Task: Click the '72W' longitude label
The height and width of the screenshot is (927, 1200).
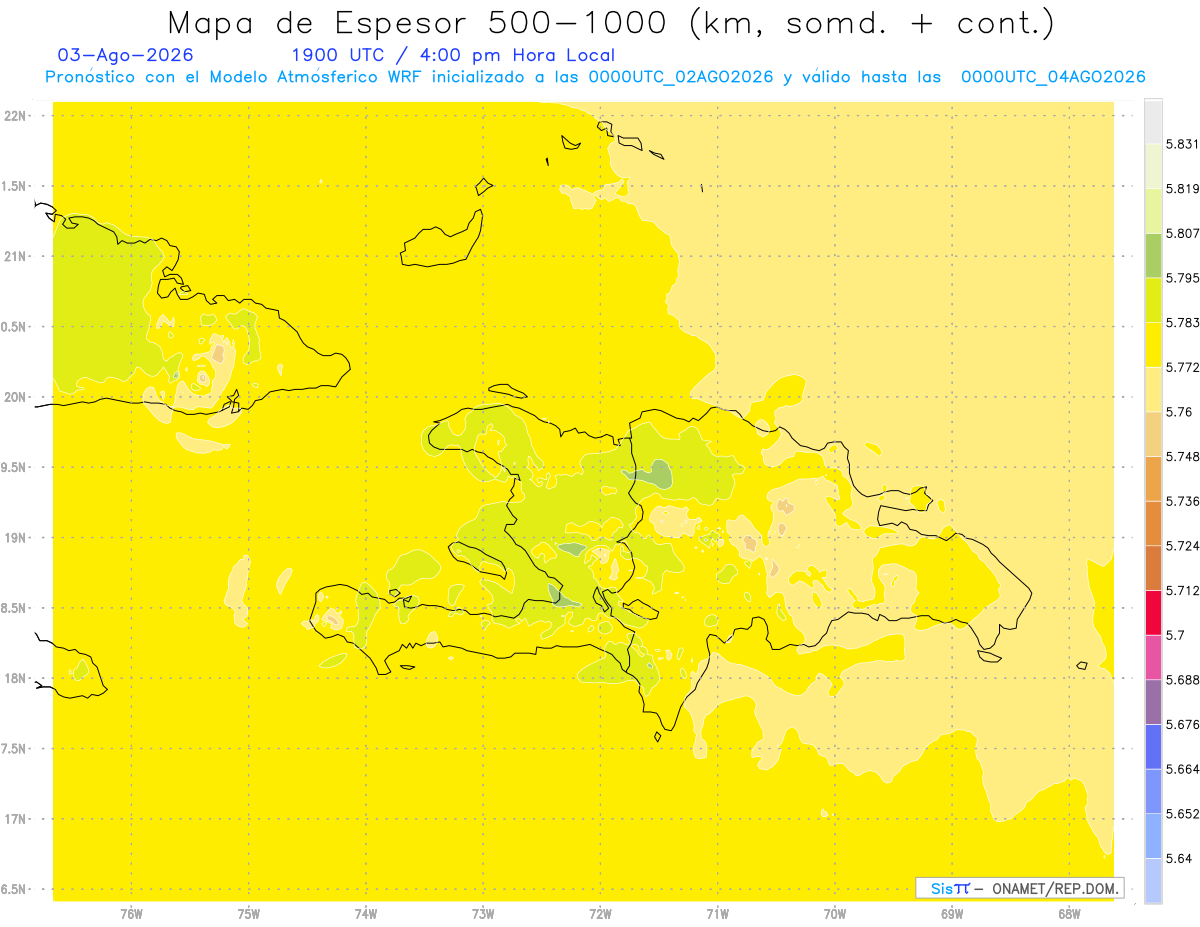Action: pos(600,914)
